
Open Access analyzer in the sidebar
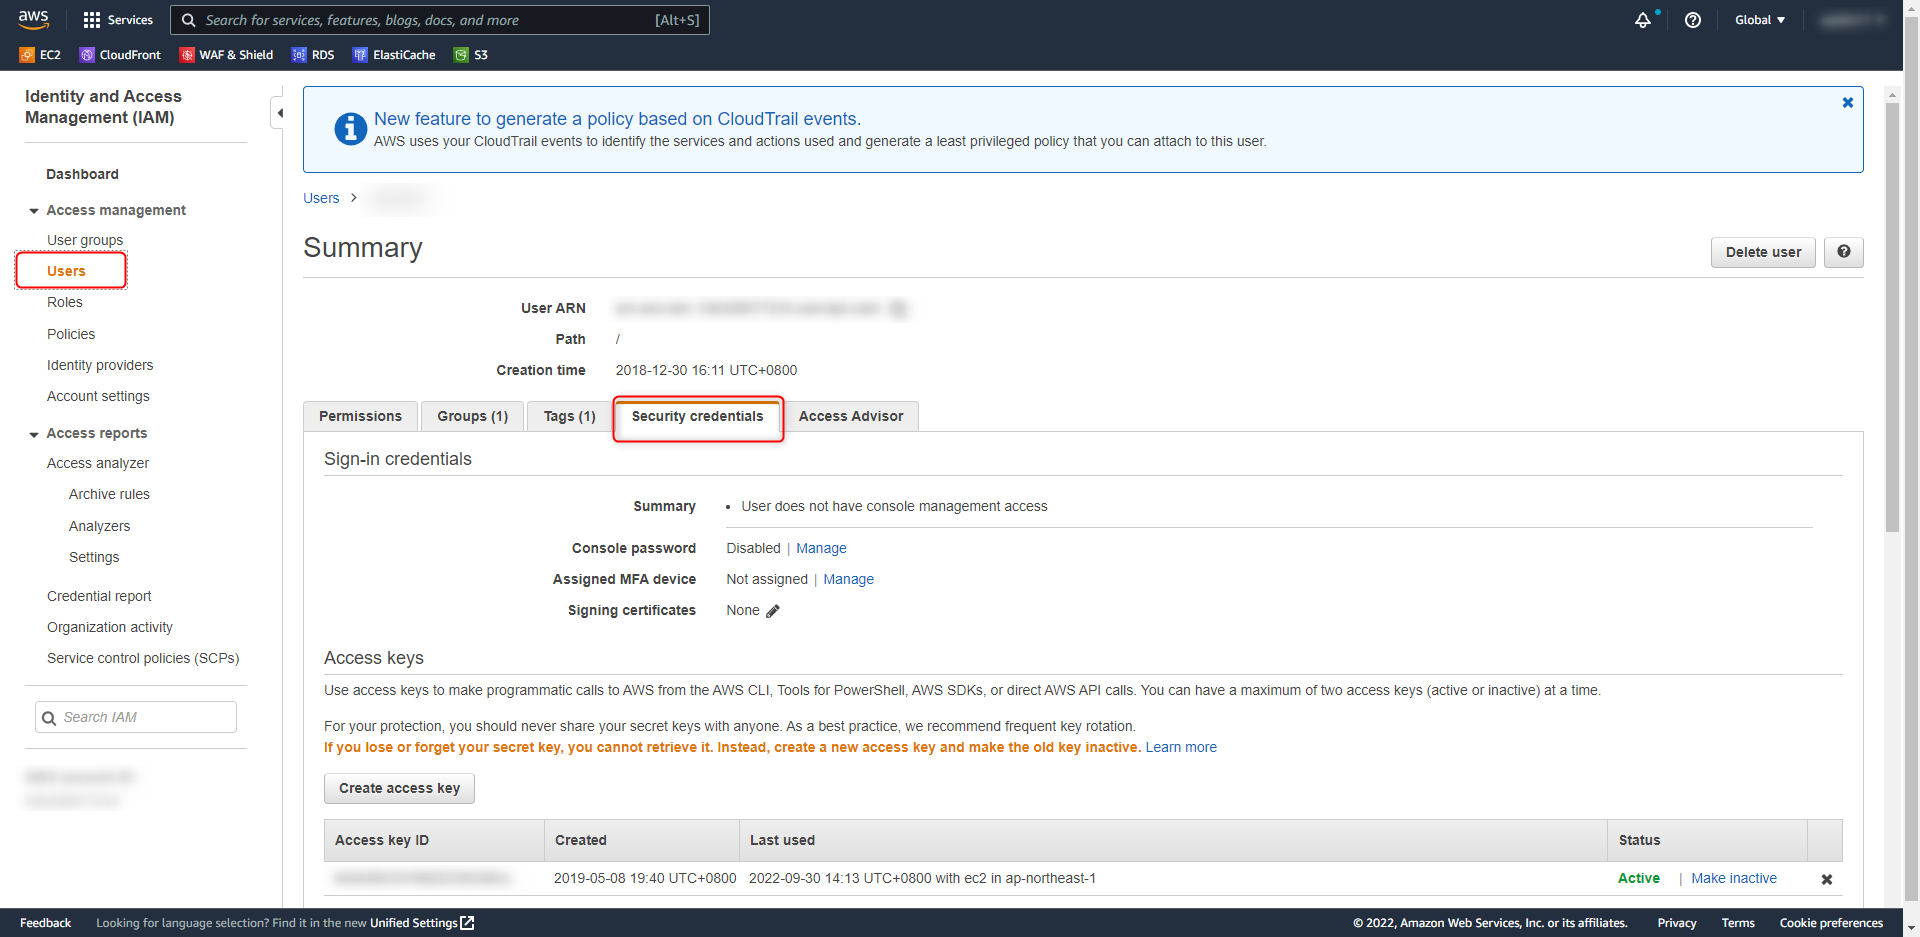tap(98, 463)
